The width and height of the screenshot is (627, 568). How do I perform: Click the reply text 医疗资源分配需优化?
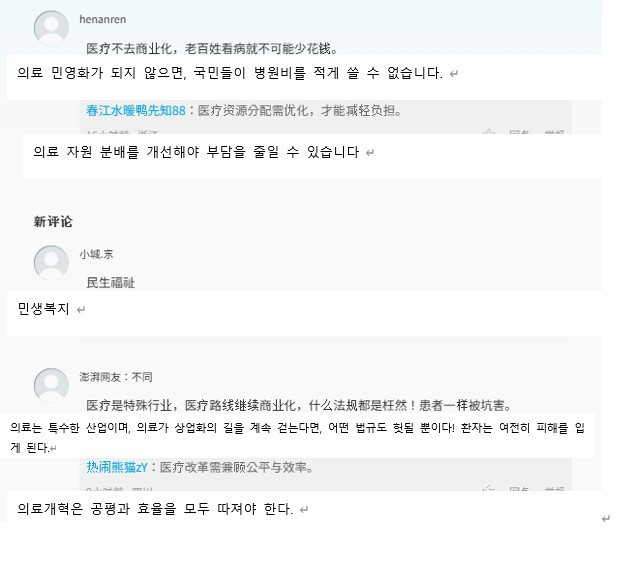300,111
